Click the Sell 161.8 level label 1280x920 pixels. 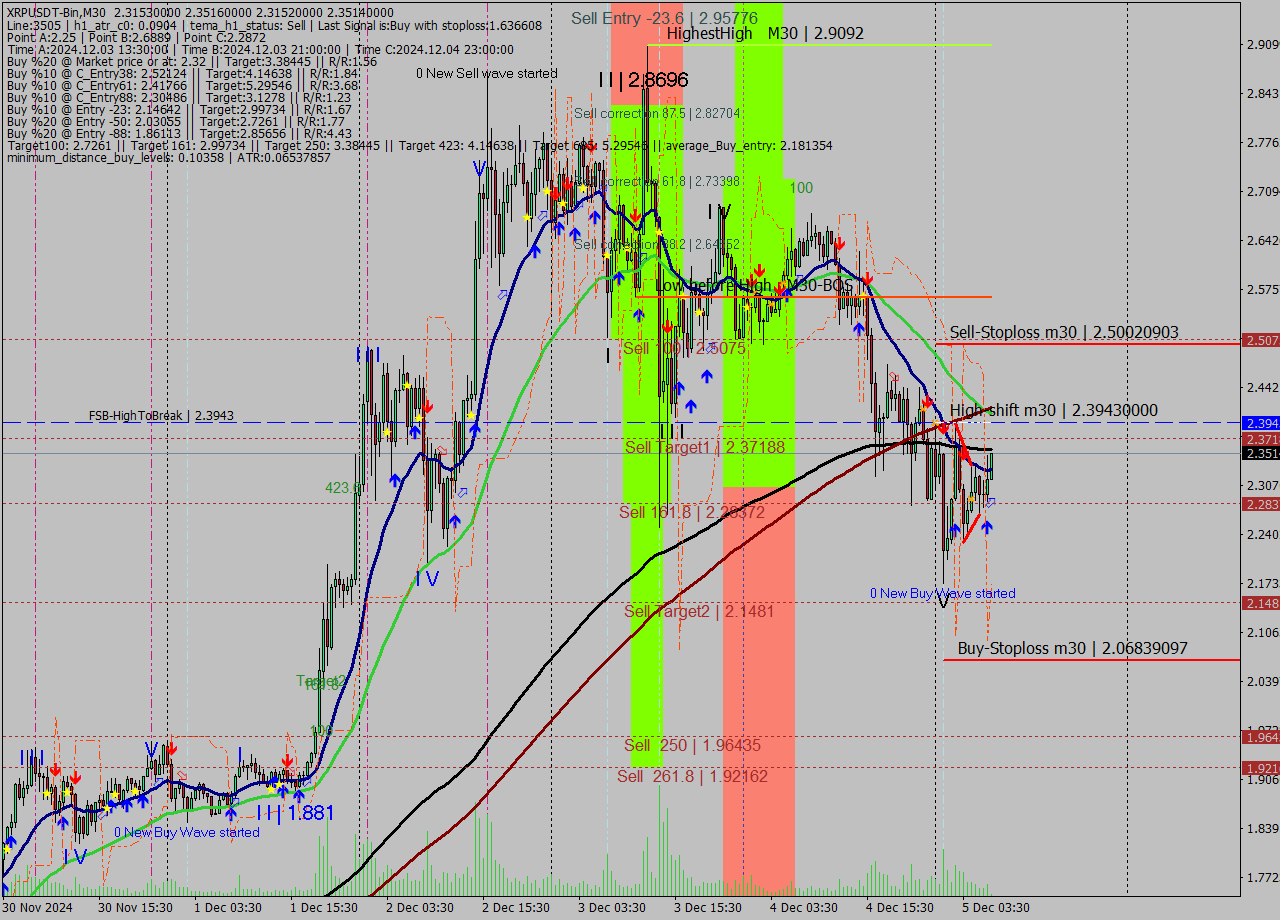click(692, 512)
